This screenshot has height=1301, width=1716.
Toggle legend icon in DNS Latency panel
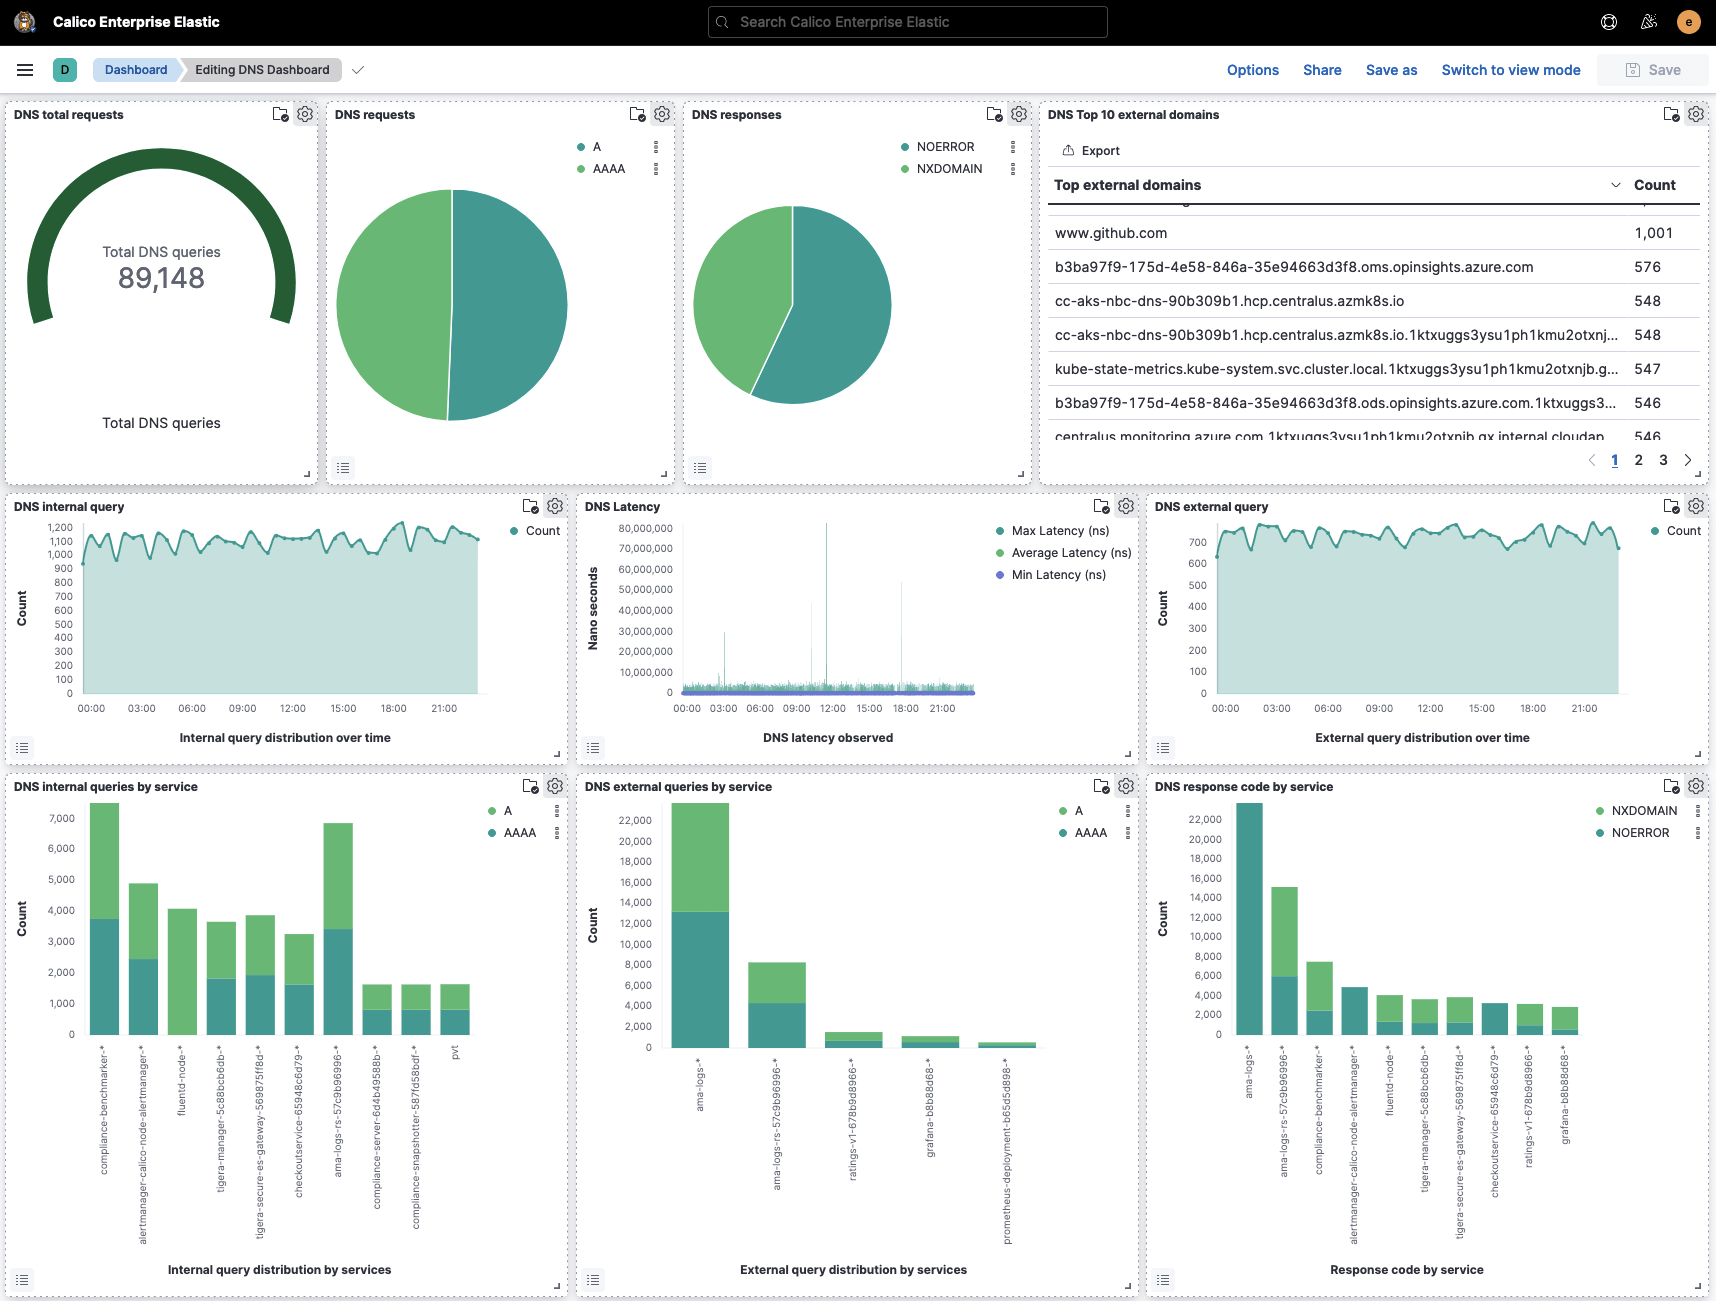click(x=593, y=748)
